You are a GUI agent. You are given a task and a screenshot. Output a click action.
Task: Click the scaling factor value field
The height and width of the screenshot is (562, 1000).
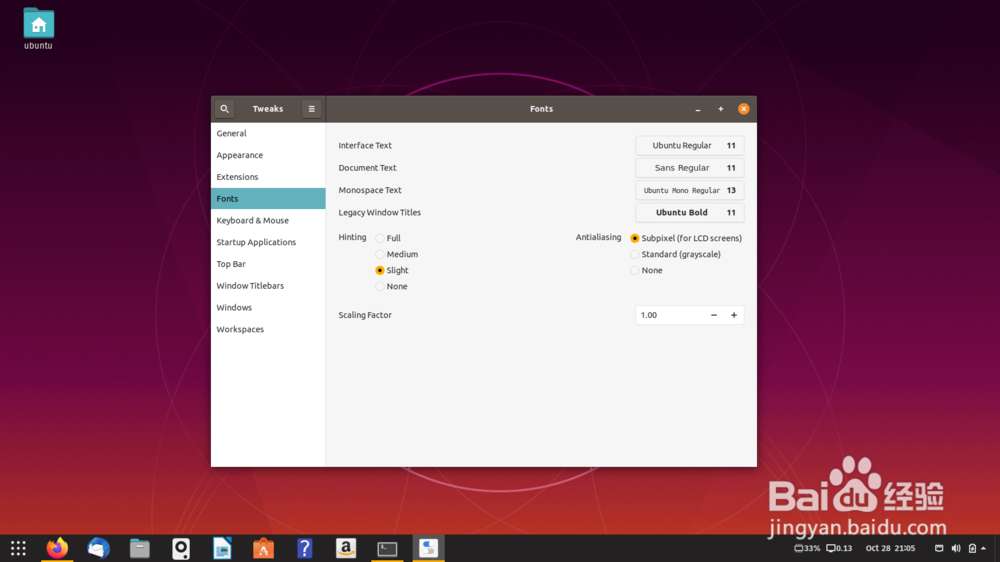[670, 315]
